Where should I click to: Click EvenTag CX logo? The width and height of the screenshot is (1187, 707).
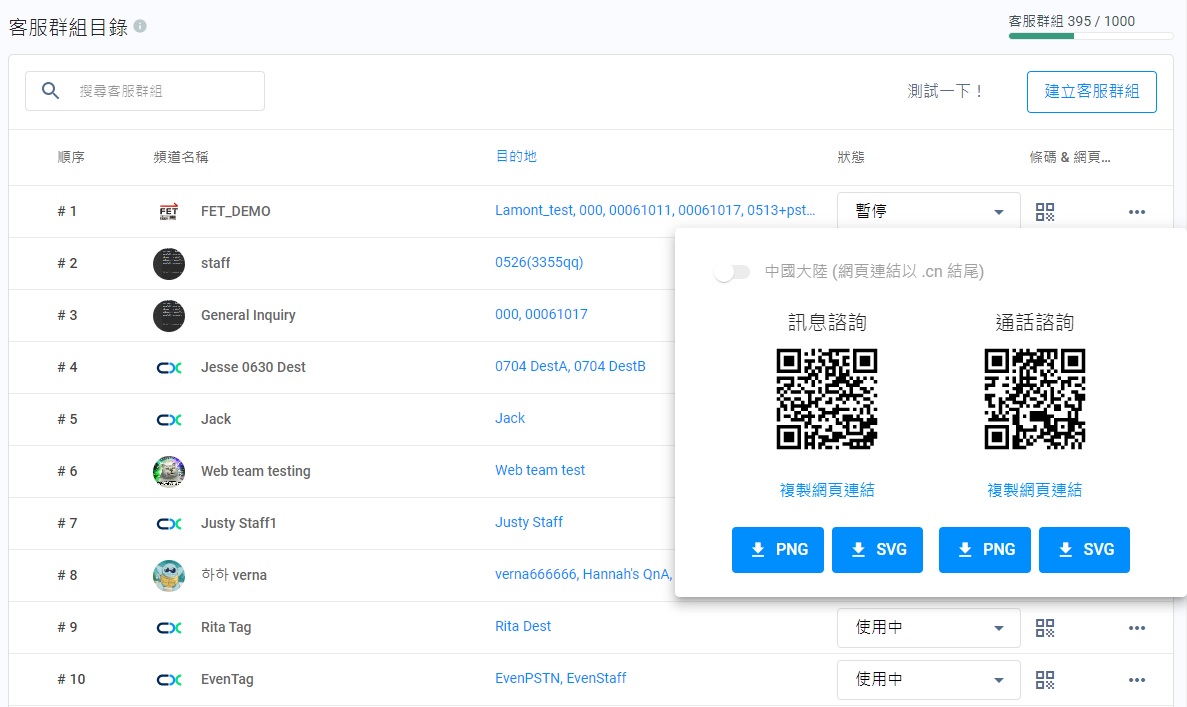pyautogui.click(x=169, y=680)
